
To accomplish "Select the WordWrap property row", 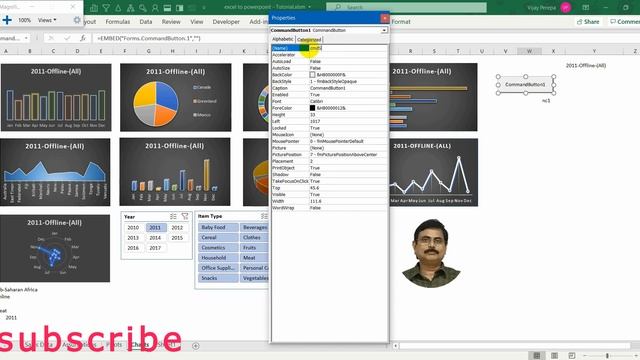I will 329,208.
